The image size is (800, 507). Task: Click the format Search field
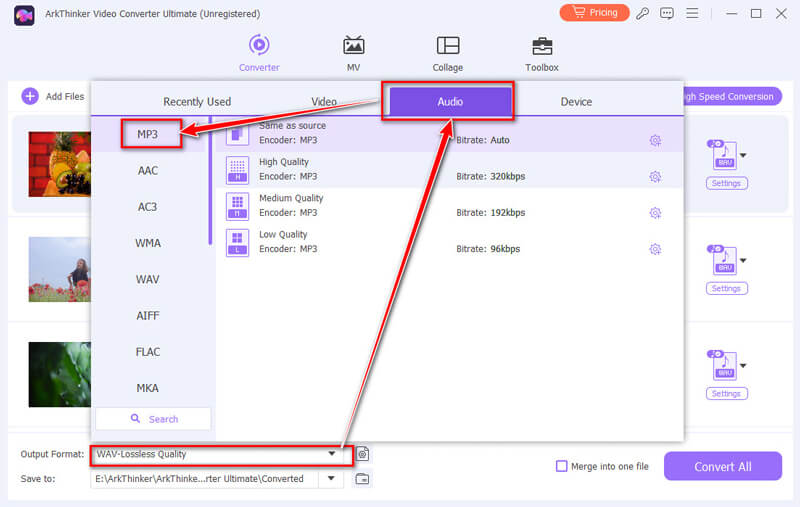[x=153, y=419]
